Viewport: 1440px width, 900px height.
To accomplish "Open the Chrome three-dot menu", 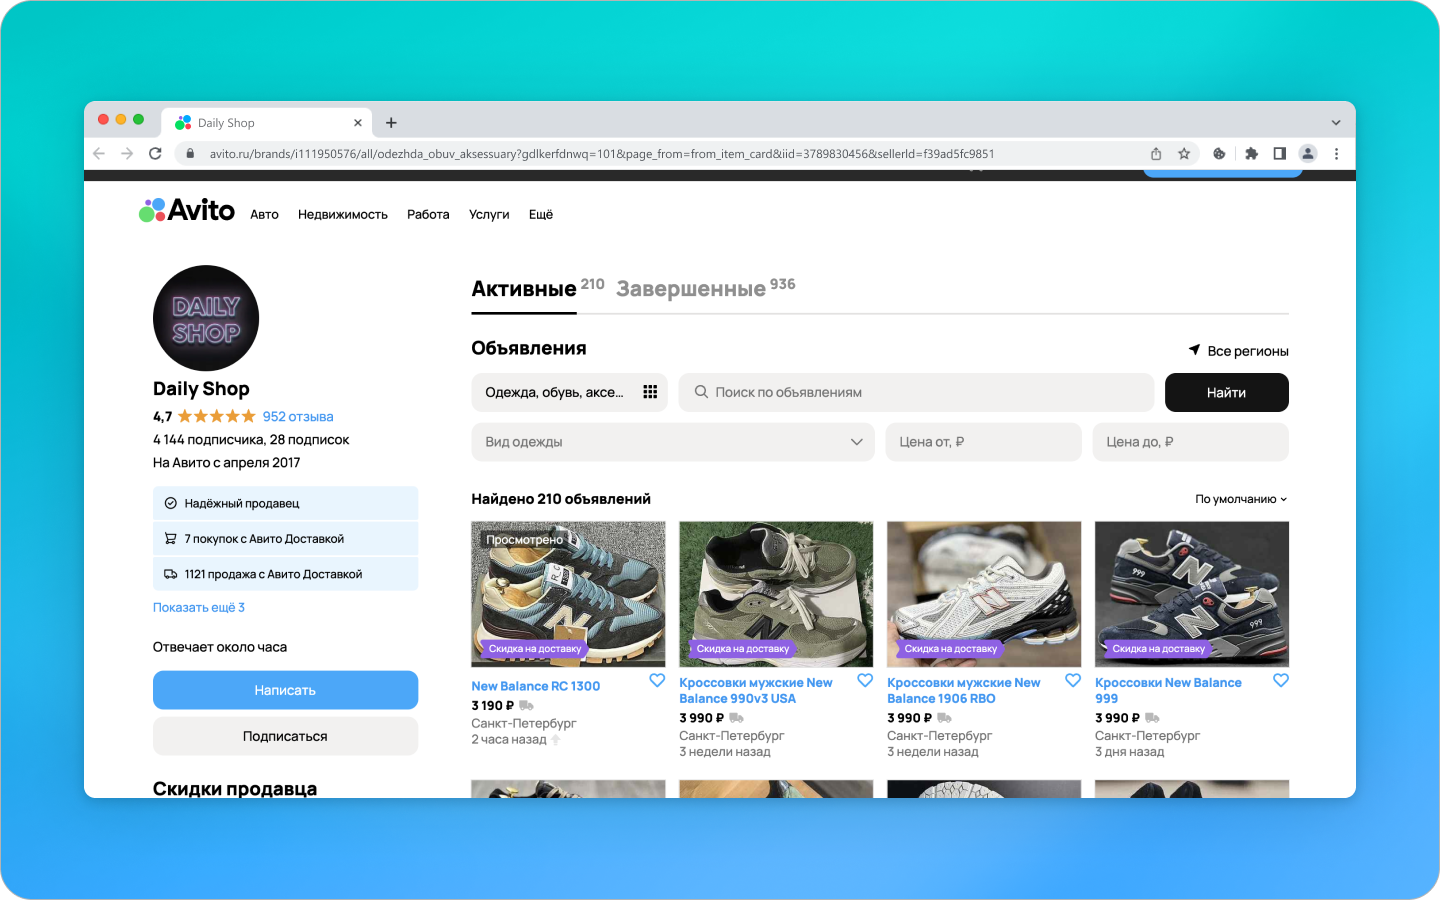I will point(1336,153).
